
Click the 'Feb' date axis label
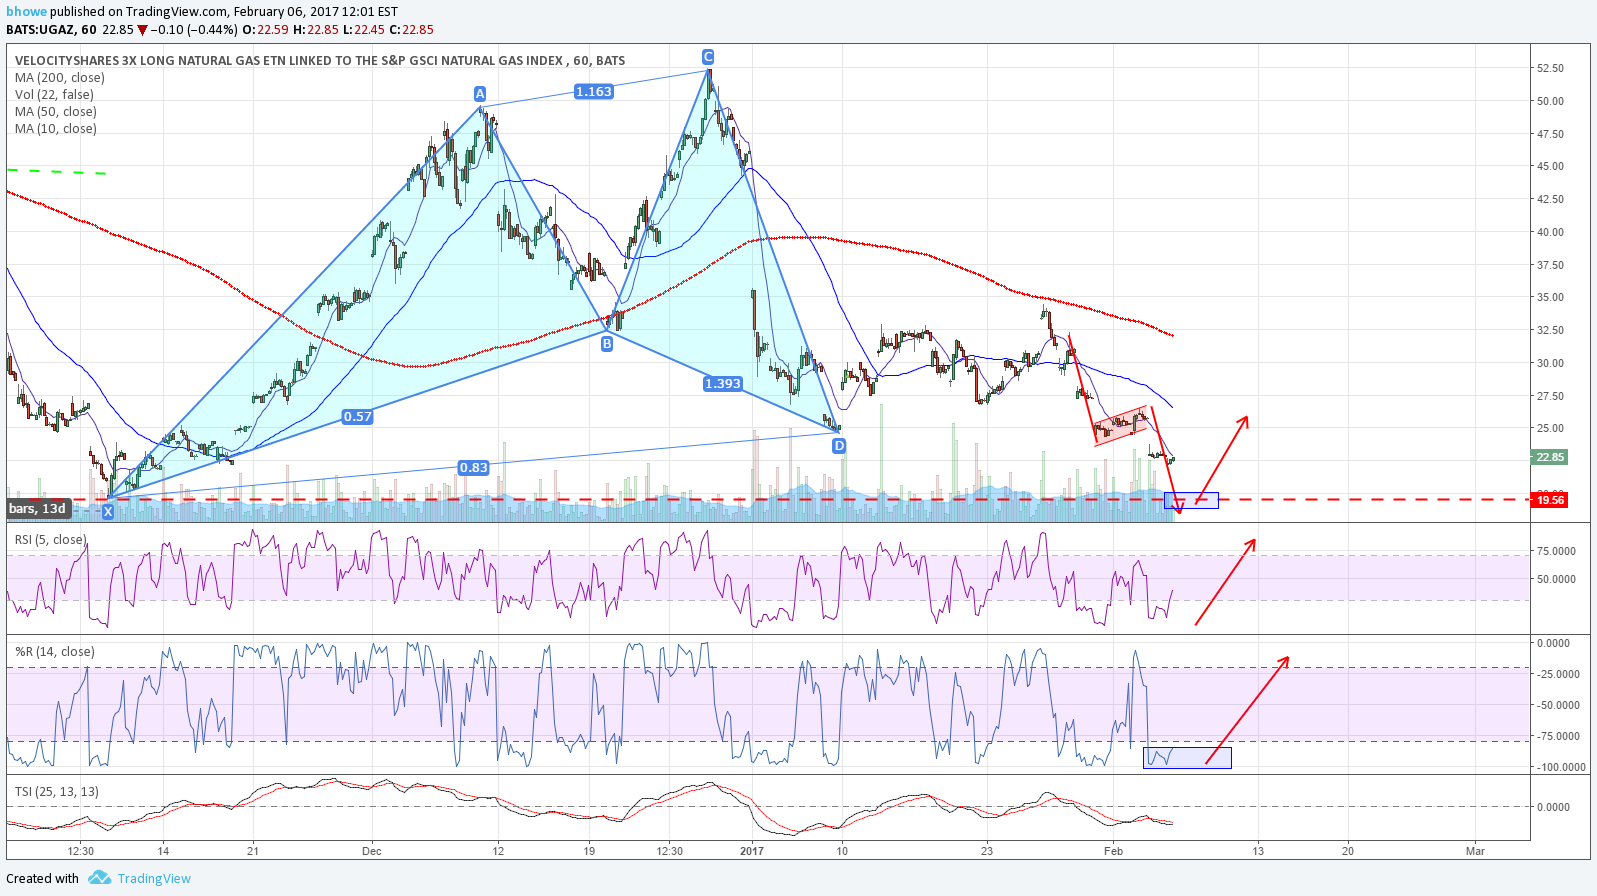[x=1113, y=852]
